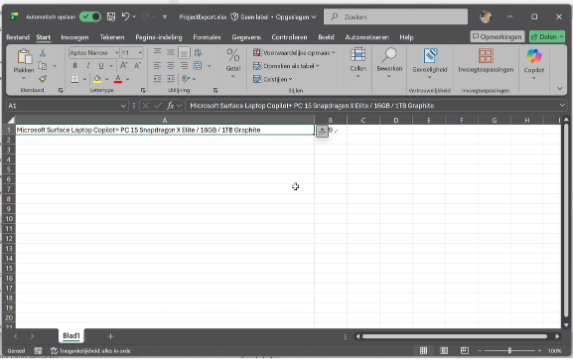Open the Celstijlen menu
This screenshot has width=573, height=360.
pyautogui.click(x=273, y=79)
